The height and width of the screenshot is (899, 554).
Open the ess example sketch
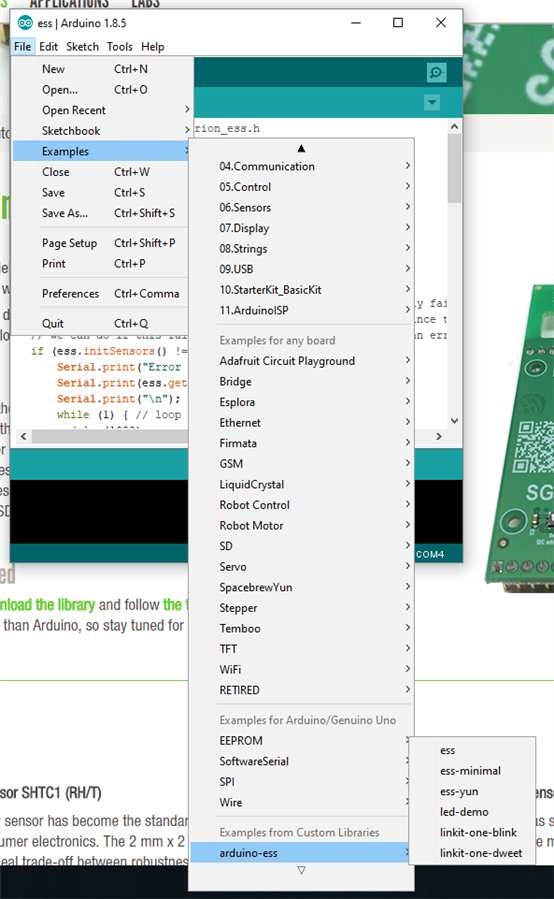(472, 751)
